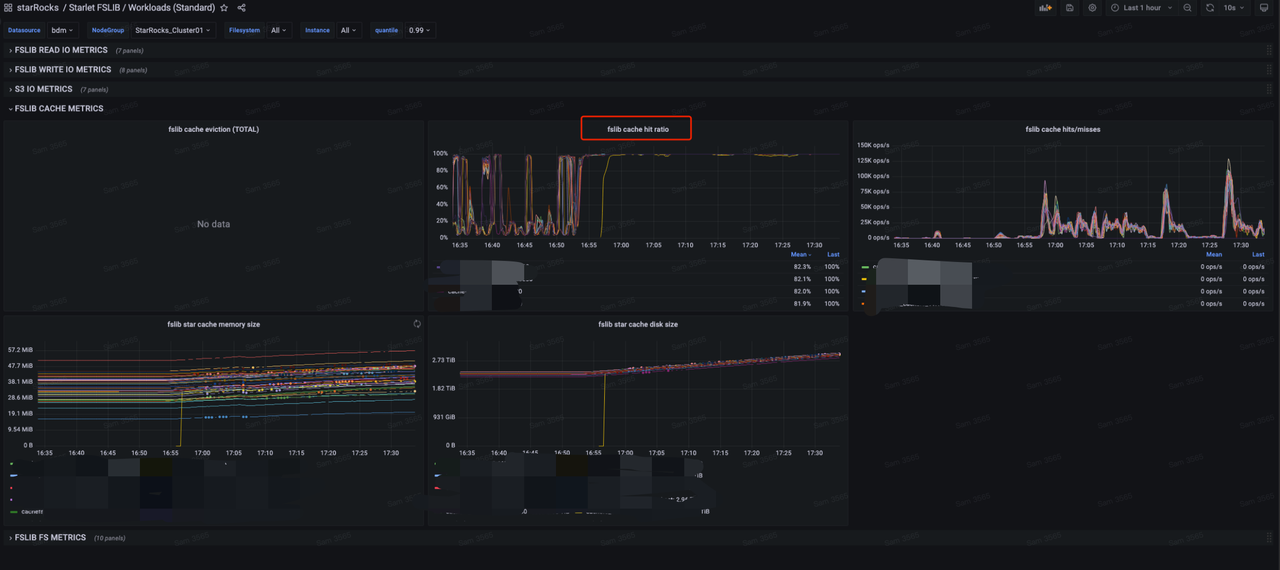Image resolution: width=1280 pixels, height=570 pixels.
Task: Share the dashboard using the share icon
Action: tap(241, 8)
